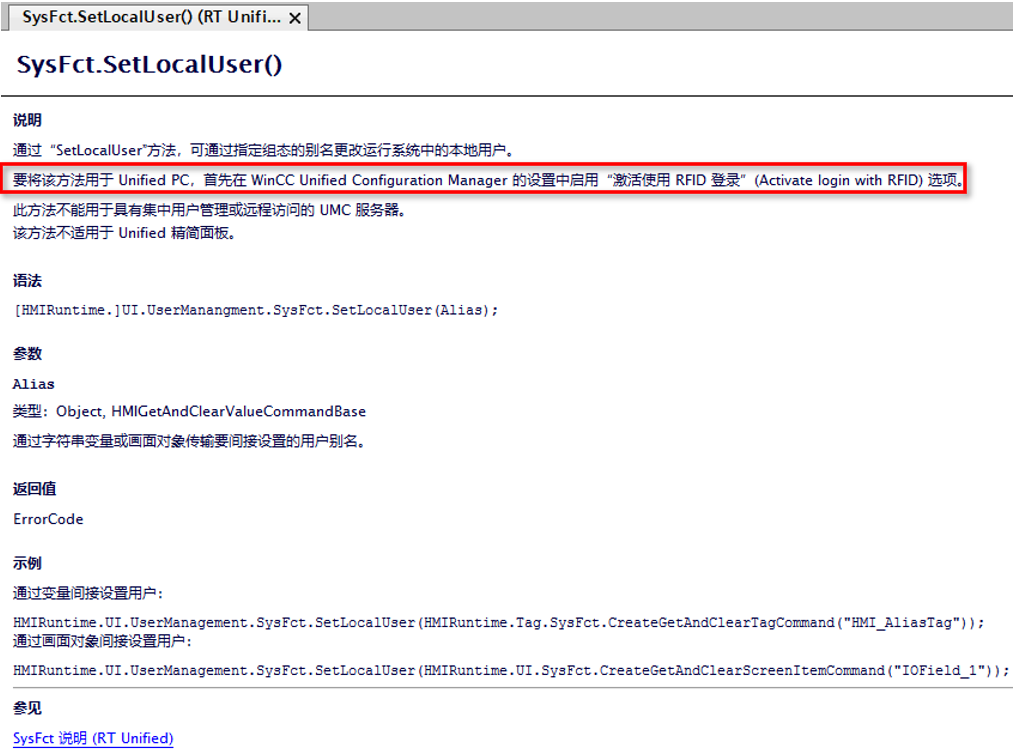1015x754 pixels.
Task: Click the 示例 section heading
Action: [x=27, y=562]
